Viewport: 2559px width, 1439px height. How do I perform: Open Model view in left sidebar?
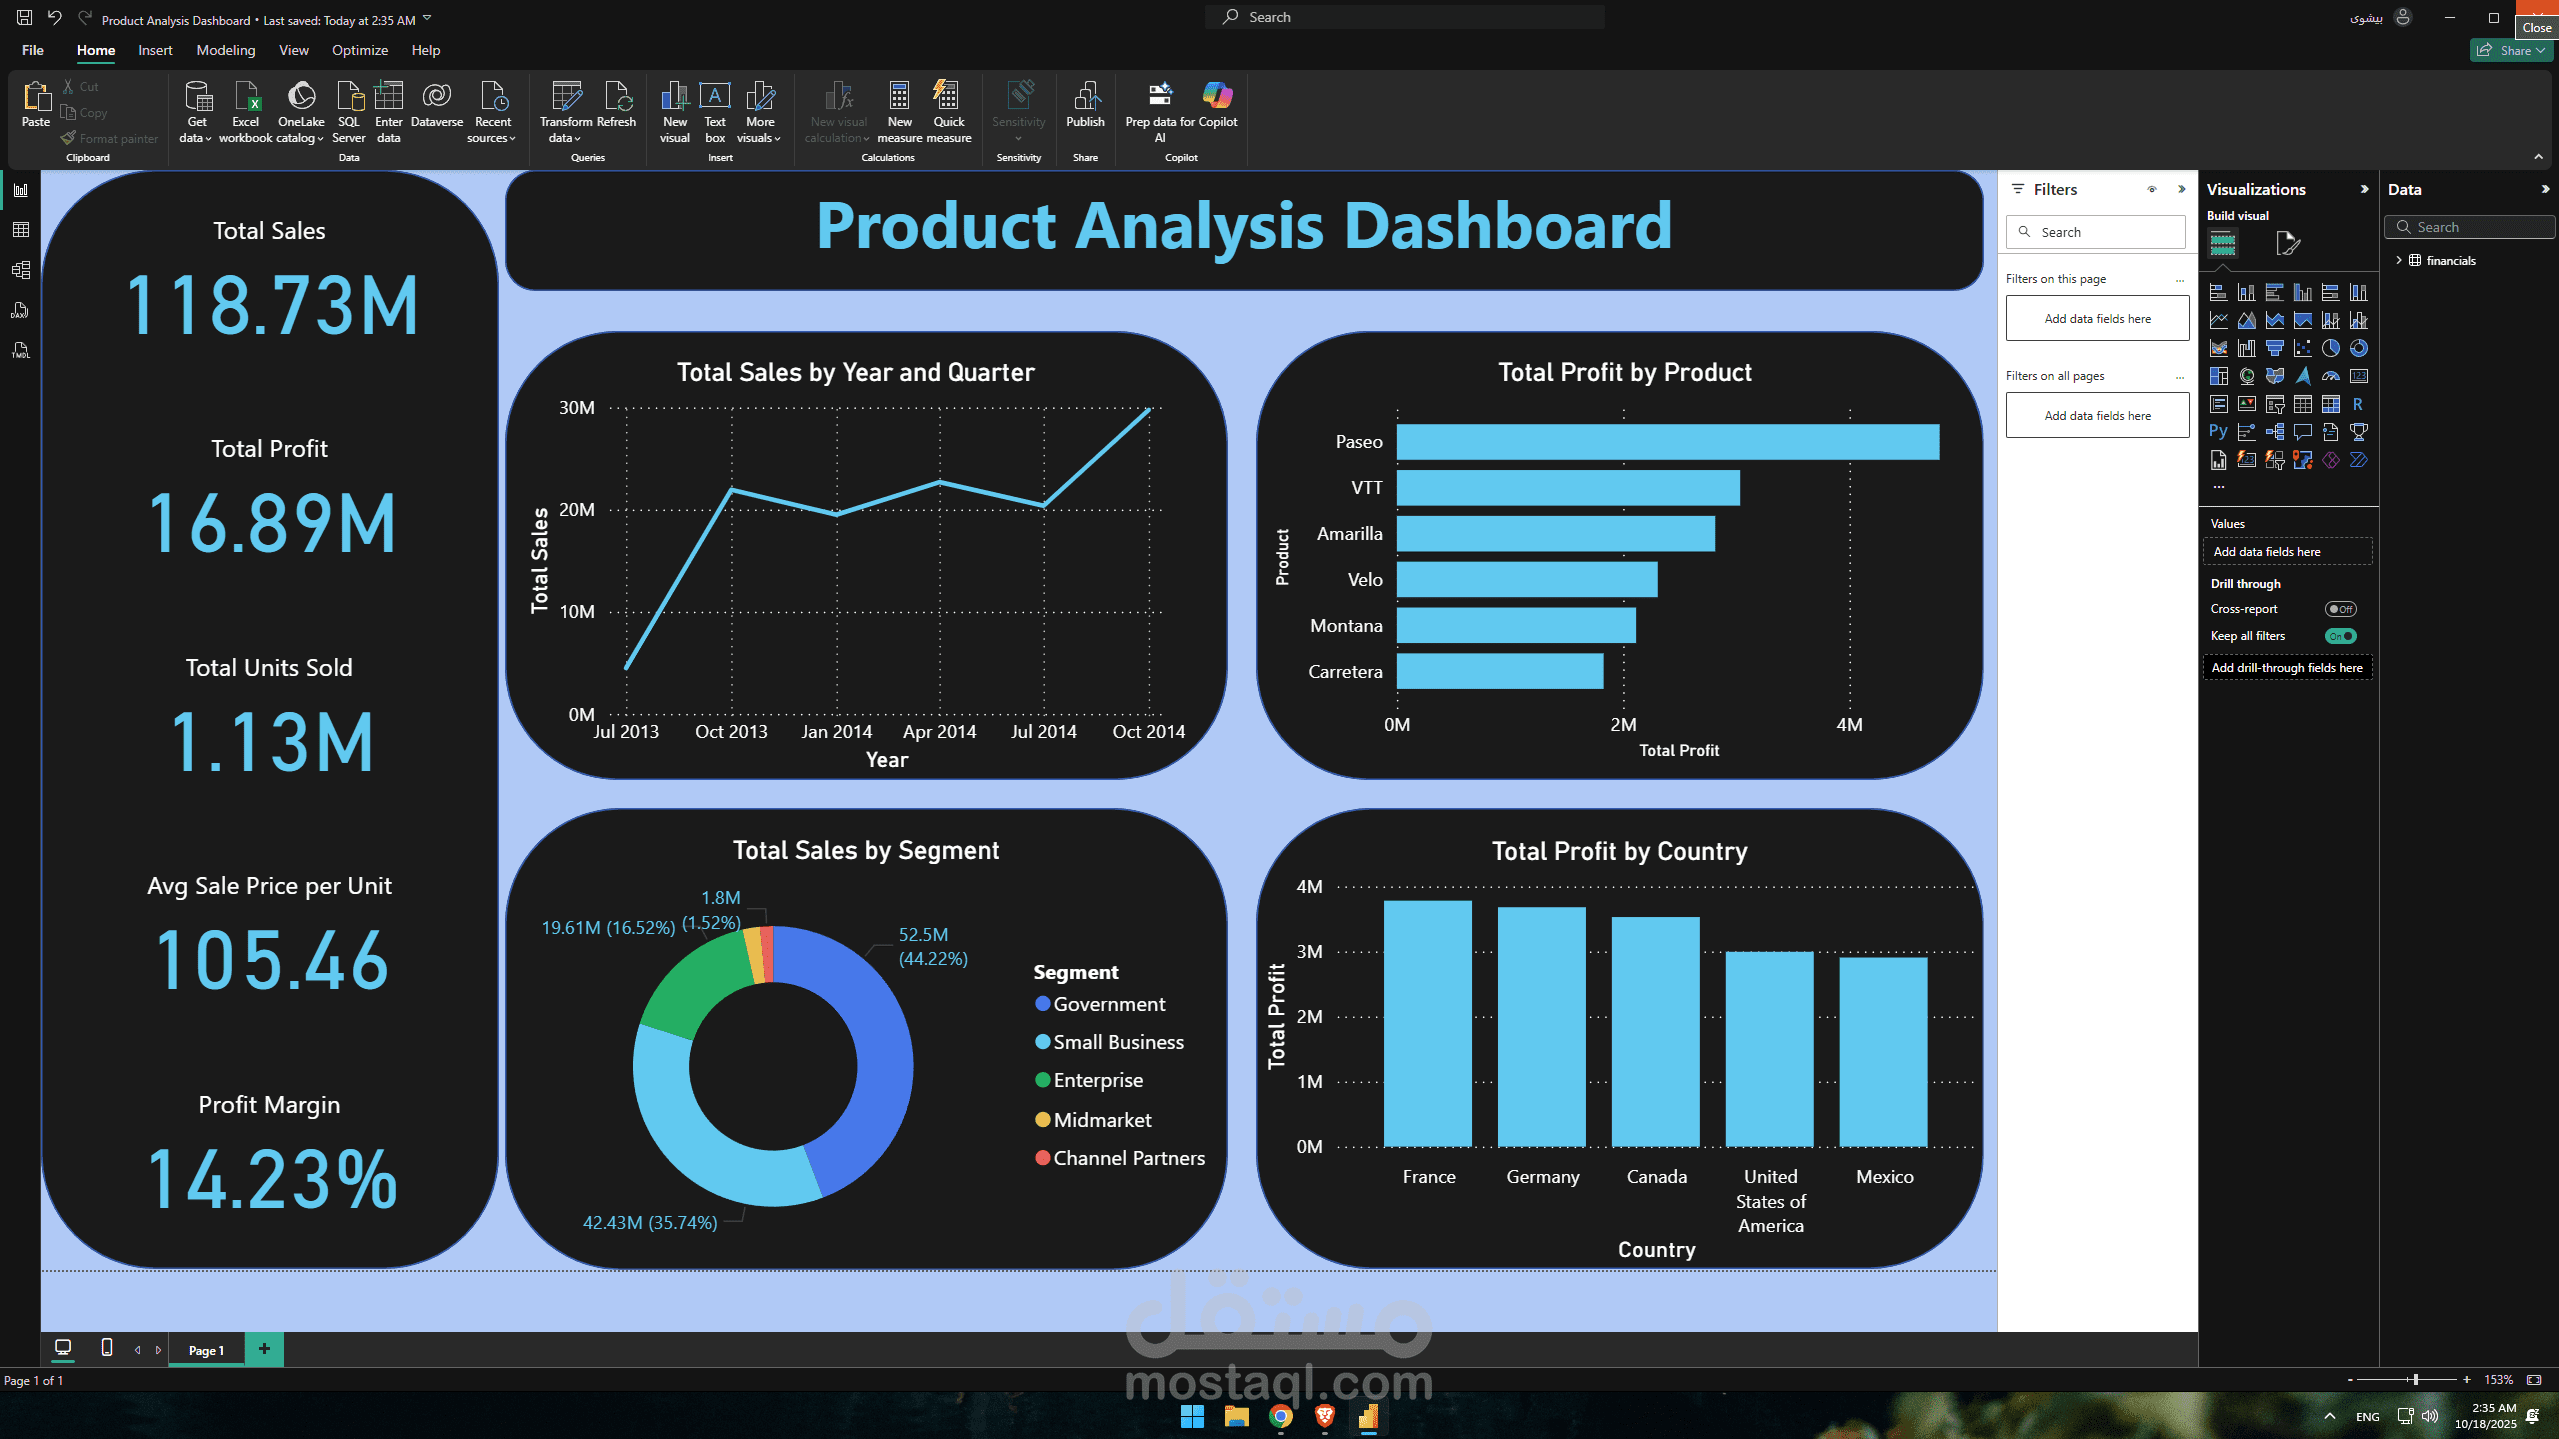20,270
